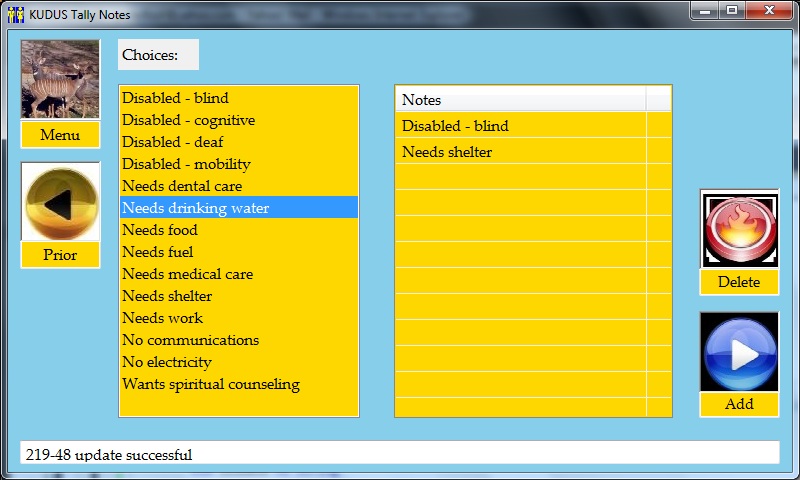Click the blue play-arrow Add icon
The image size is (800, 480).
click(739, 352)
